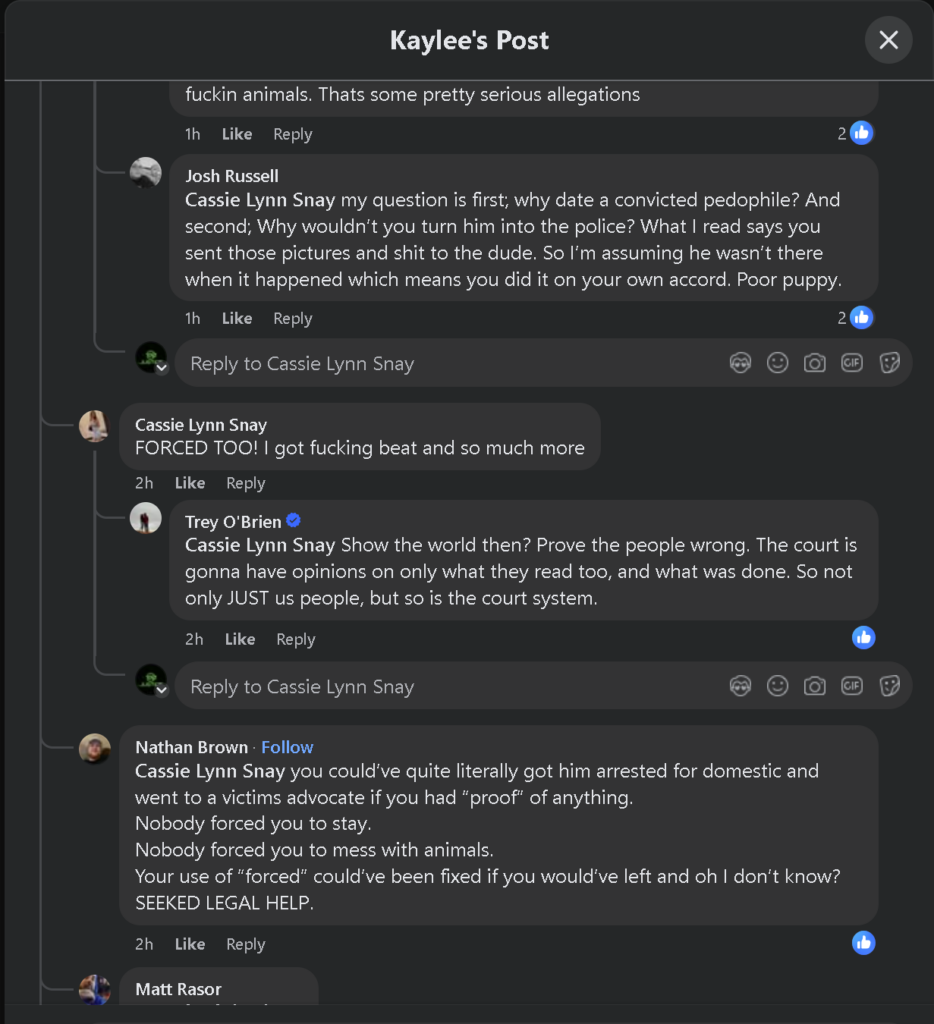The image size is (934, 1024).
Task: Close Kaylee's Post dialog
Action: pos(888,40)
